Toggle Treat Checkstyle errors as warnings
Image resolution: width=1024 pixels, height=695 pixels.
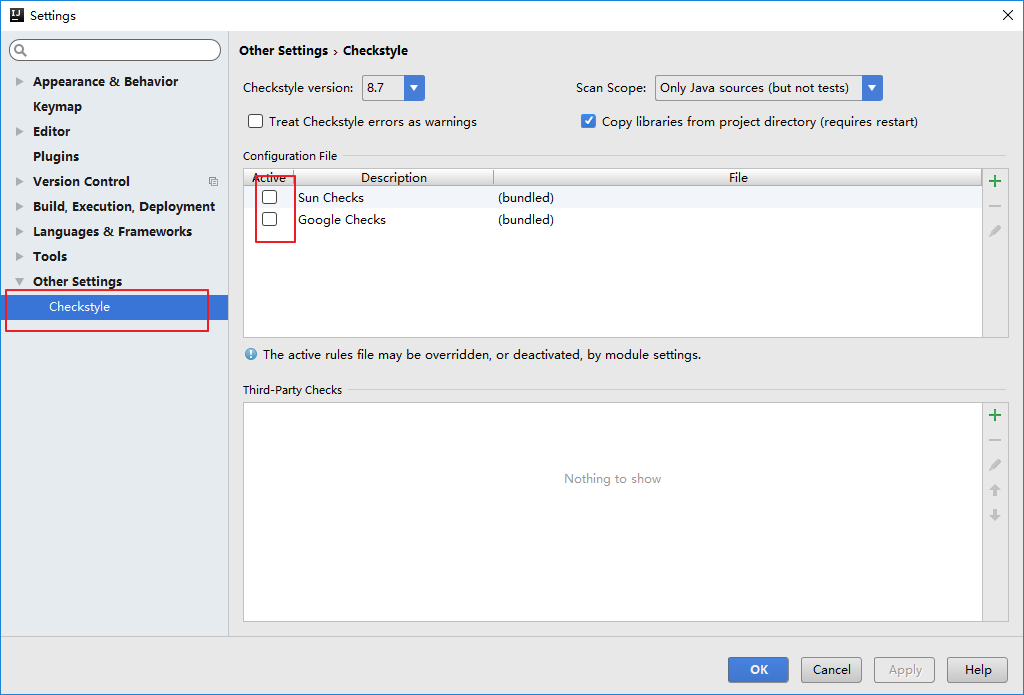(255, 121)
